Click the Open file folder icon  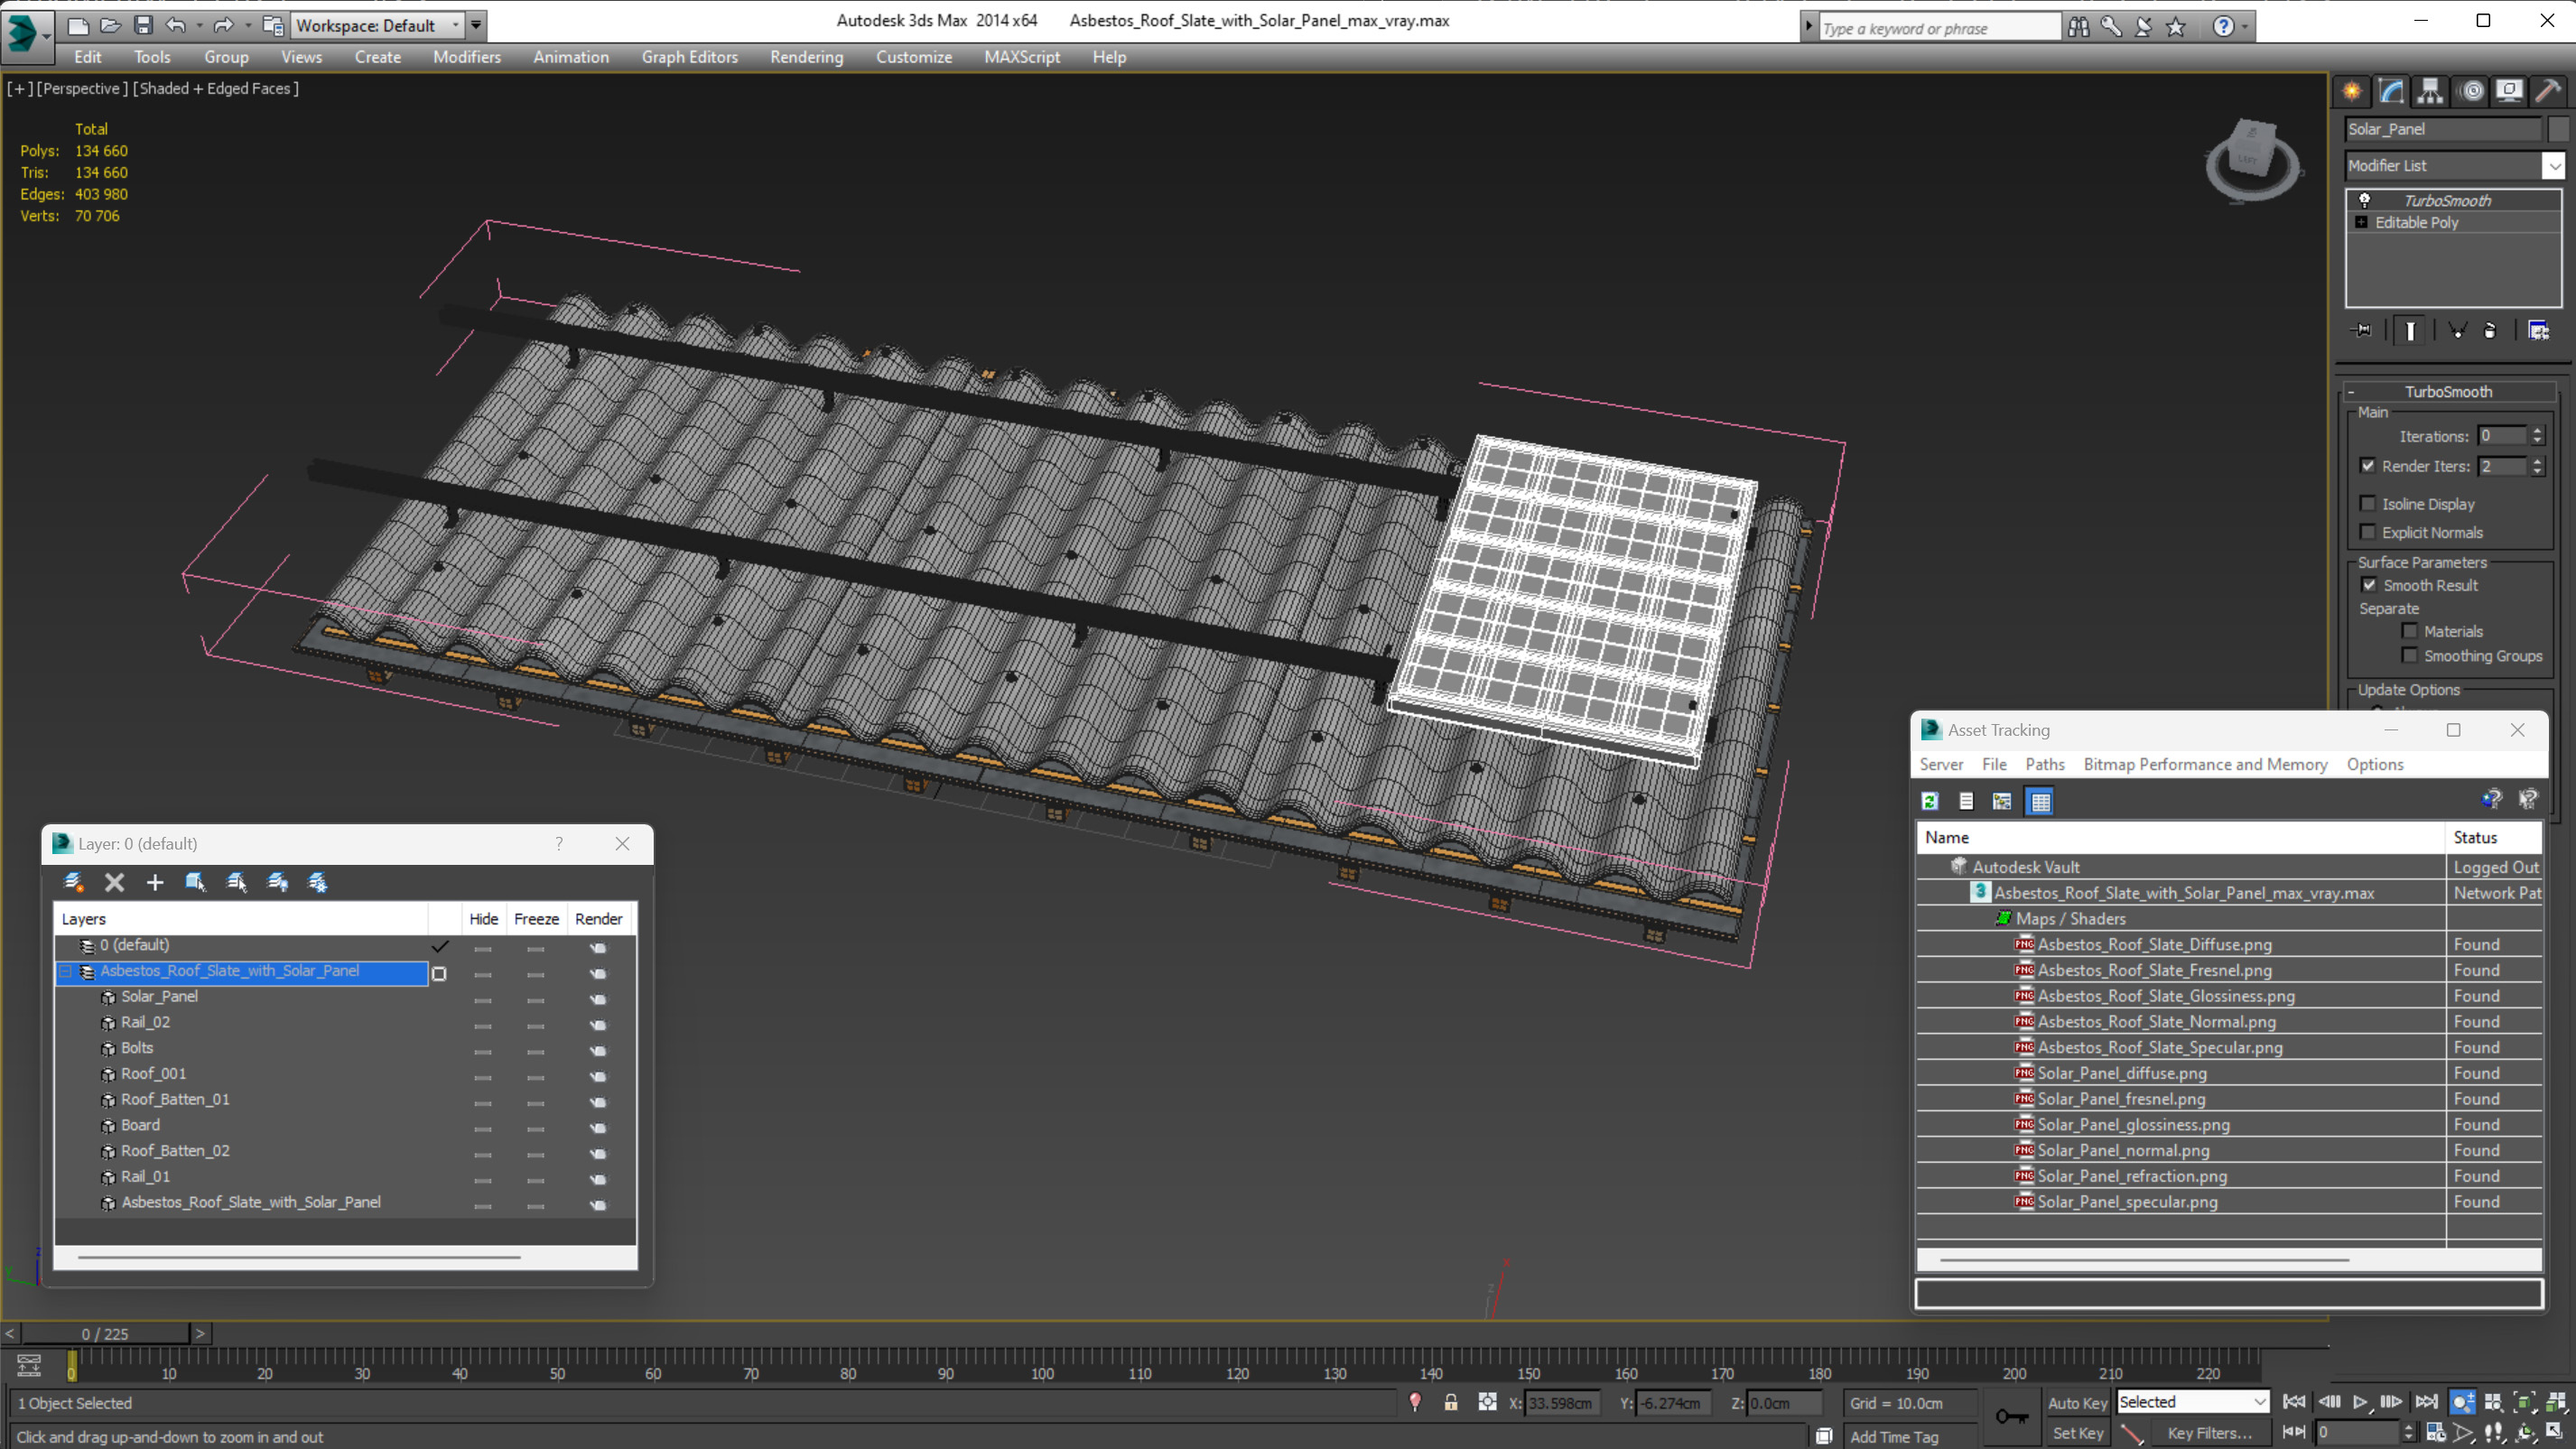(x=110, y=25)
